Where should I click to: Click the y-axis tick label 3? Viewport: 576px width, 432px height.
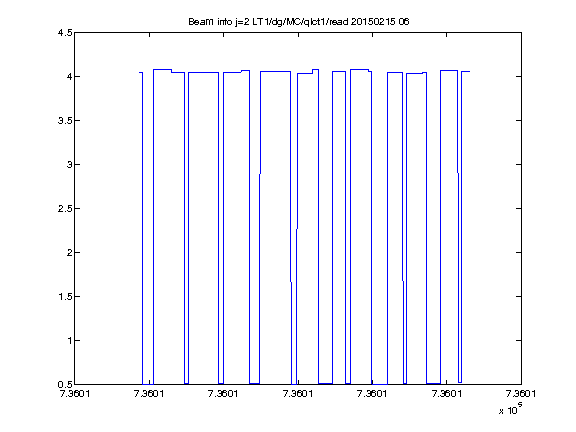pyautogui.click(x=69, y=165)
